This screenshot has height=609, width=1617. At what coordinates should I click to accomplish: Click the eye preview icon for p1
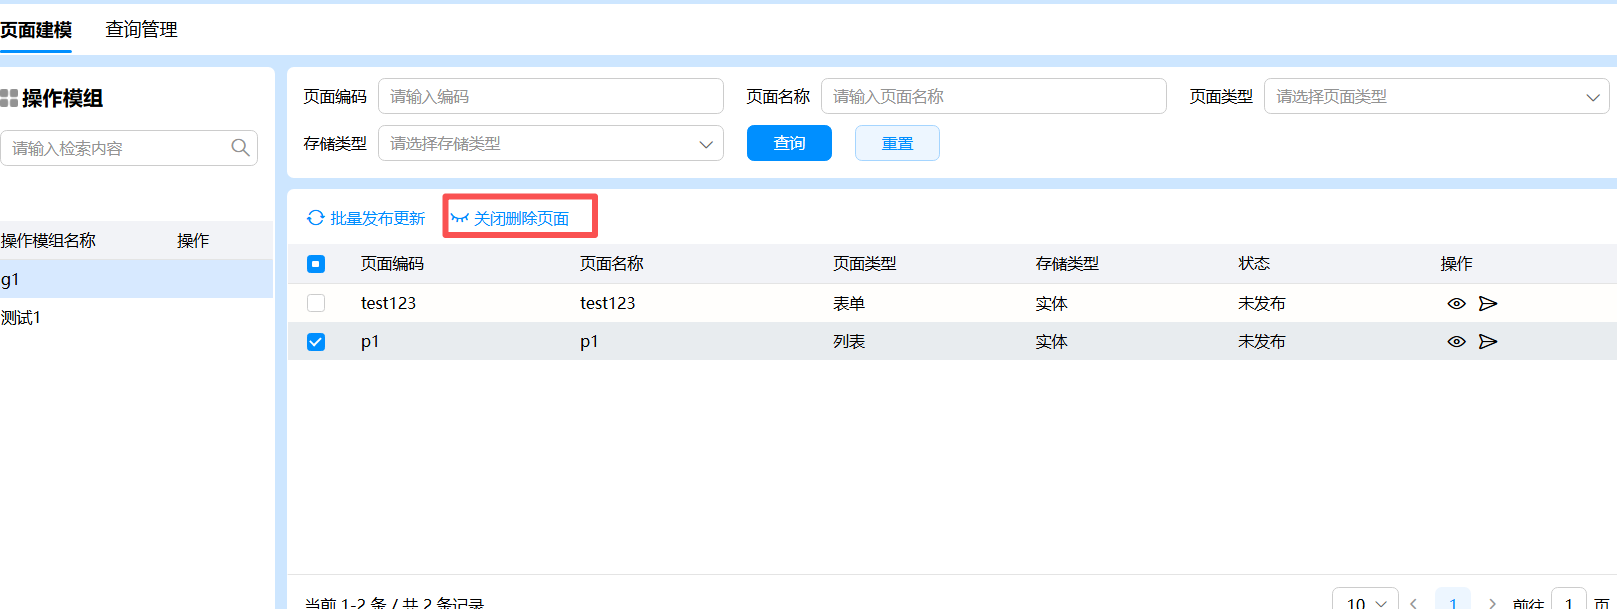click(x=1456, y=342)
